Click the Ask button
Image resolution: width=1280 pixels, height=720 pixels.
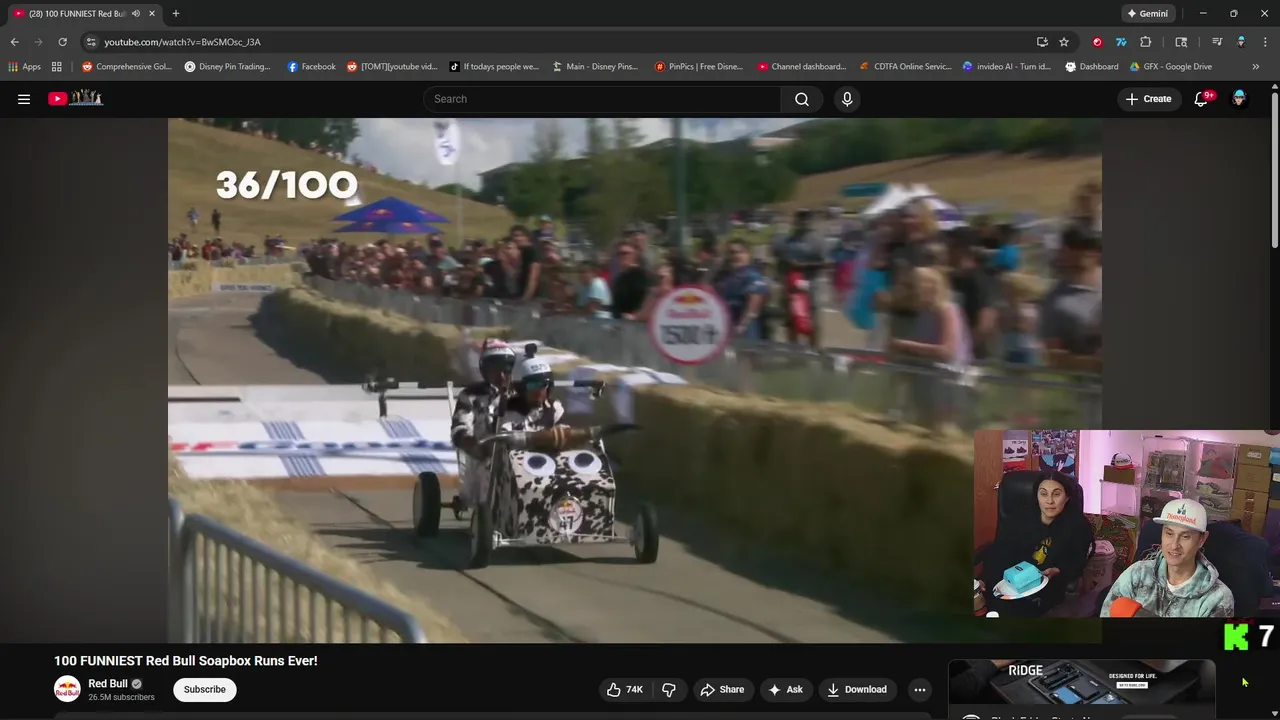click(785, 689)
